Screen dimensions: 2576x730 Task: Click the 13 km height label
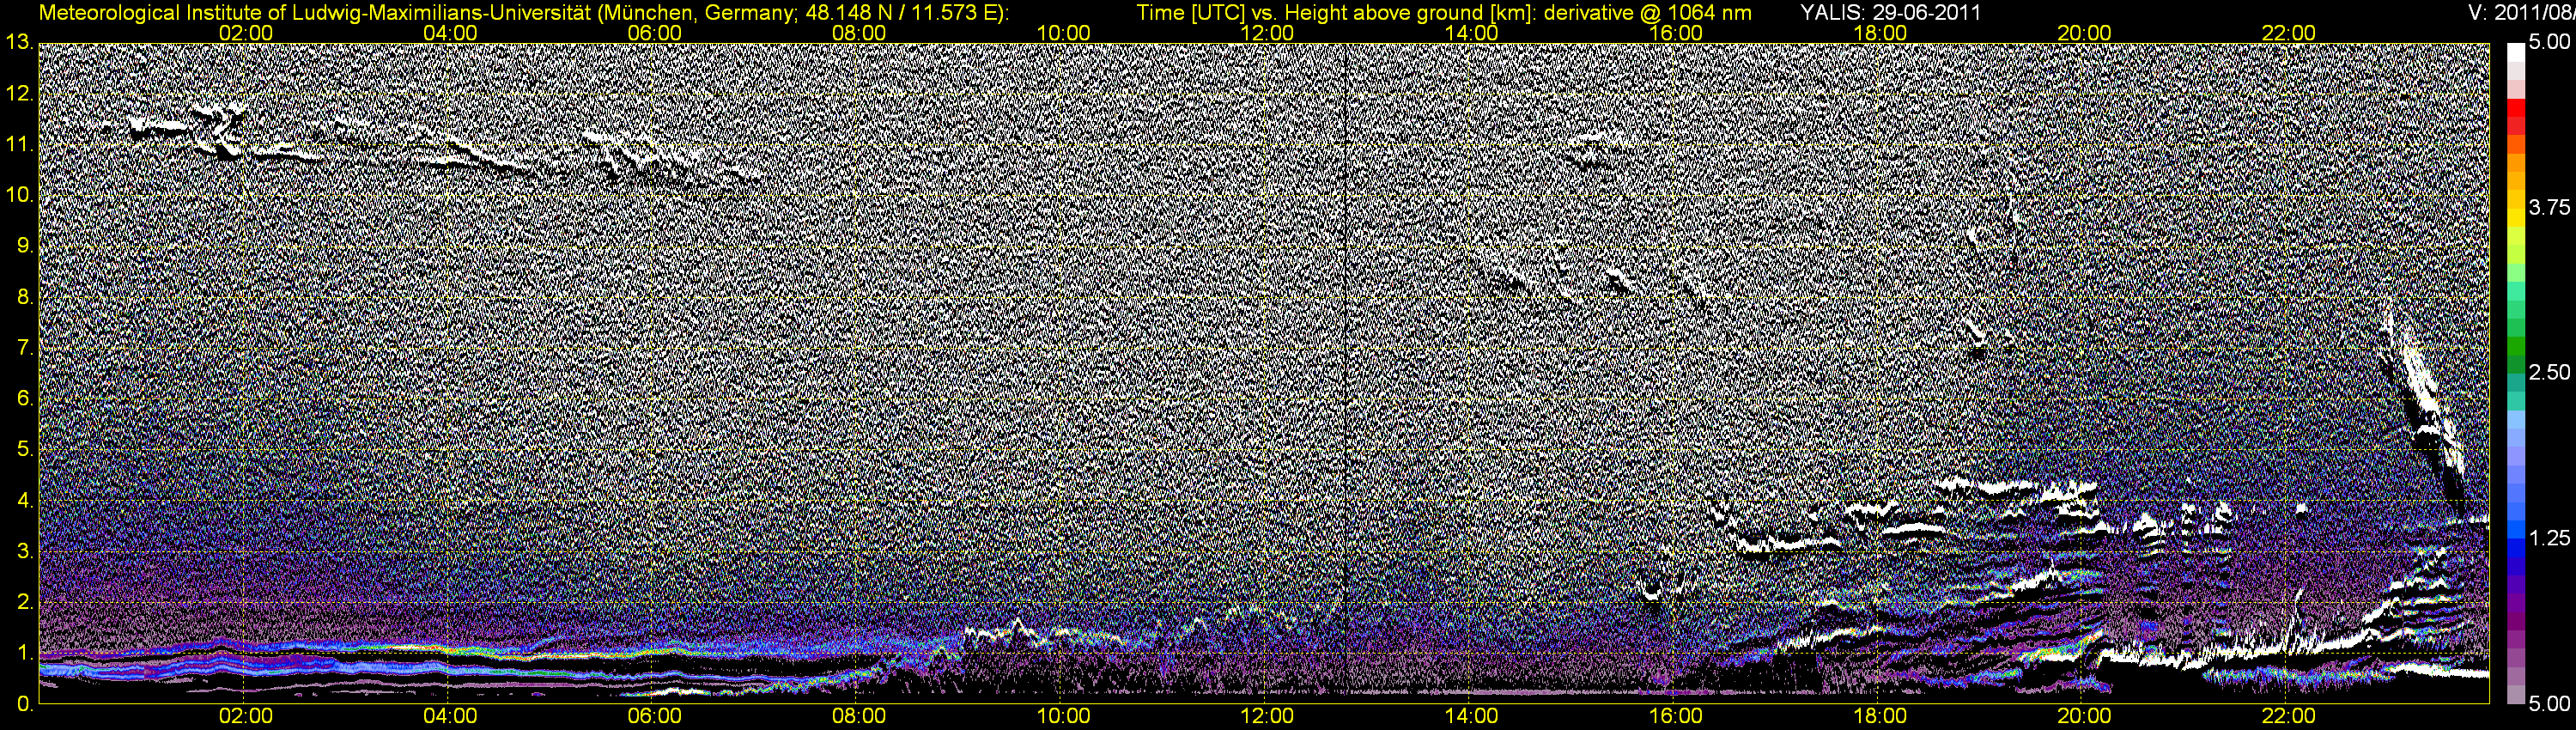[19, 43]
